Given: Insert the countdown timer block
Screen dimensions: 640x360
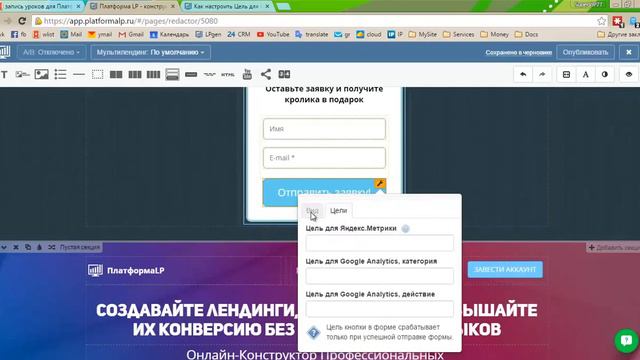Looking at the screenshot, I should click(284, 74).
